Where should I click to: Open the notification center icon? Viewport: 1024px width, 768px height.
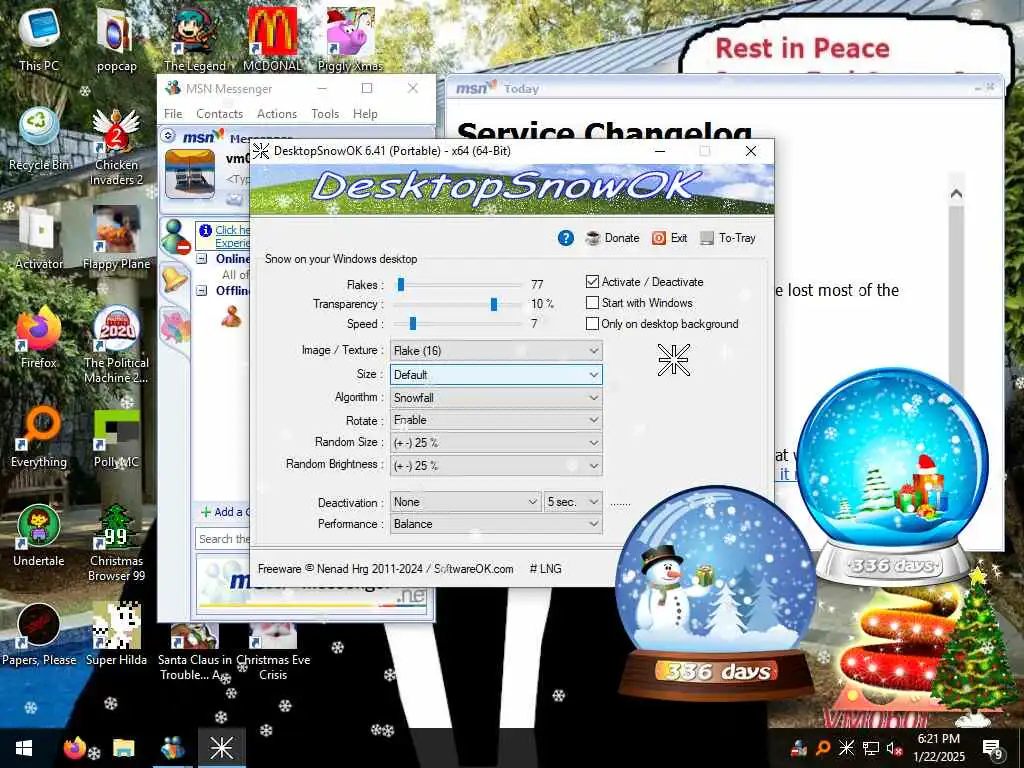[991, 748]
